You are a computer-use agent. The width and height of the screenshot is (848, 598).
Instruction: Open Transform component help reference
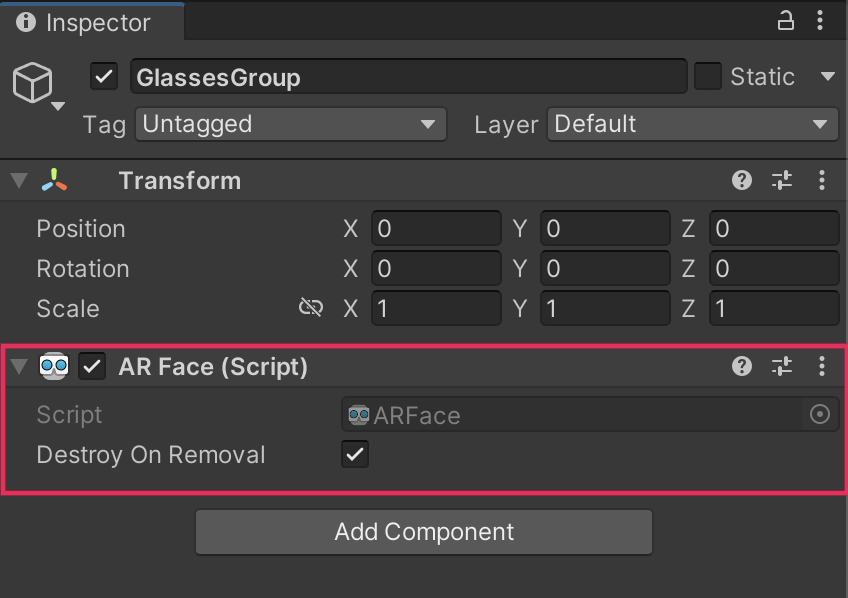point(742,180)
